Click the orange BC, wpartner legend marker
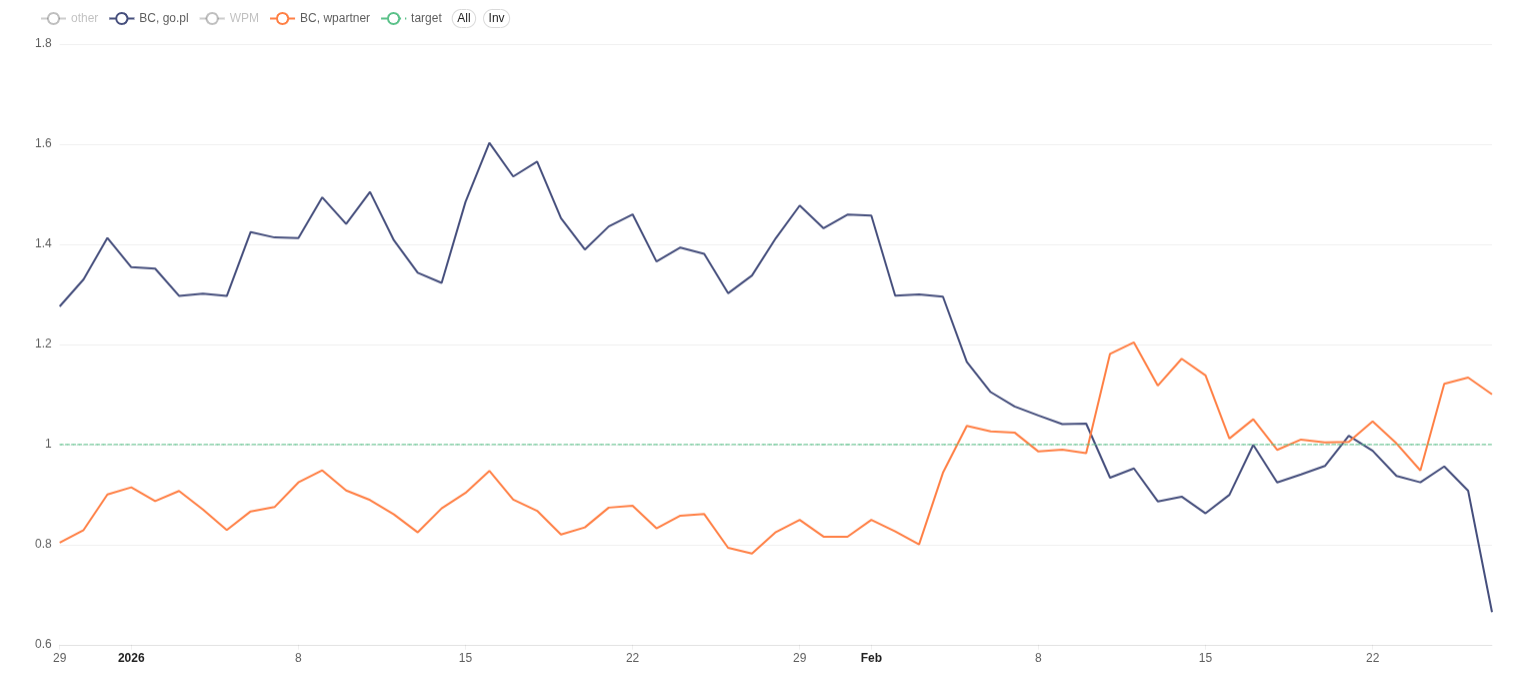 point(282,18)
